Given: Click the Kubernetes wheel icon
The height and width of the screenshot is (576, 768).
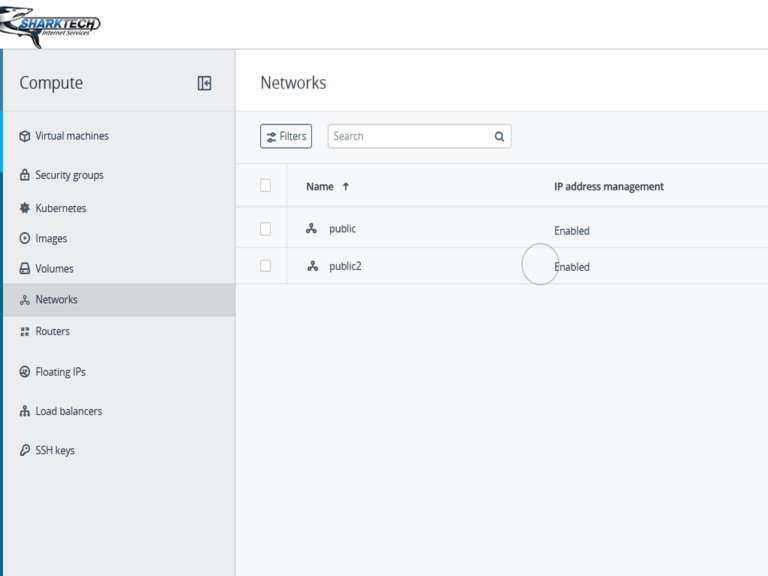Looking at the screenshot, I should (25, 208).
